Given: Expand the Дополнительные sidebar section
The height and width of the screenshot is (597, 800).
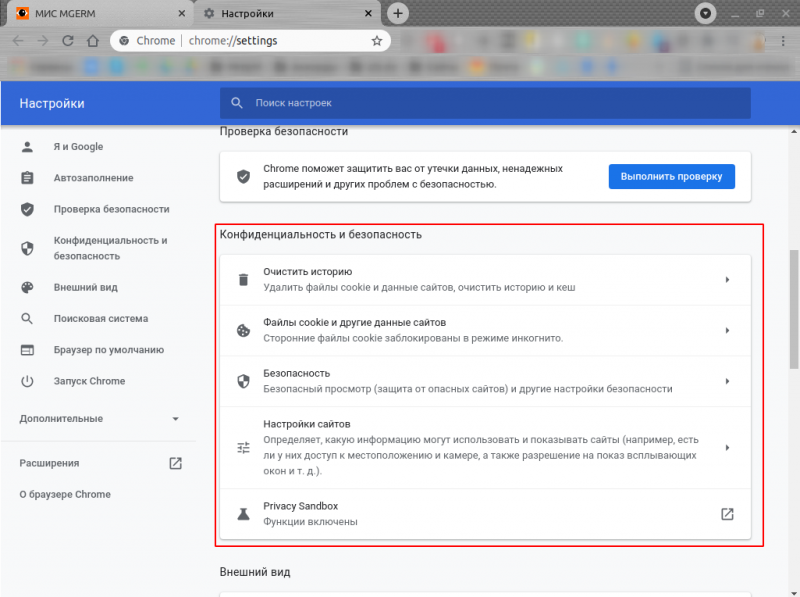Looking at the screenshot, I should point(175,419).
